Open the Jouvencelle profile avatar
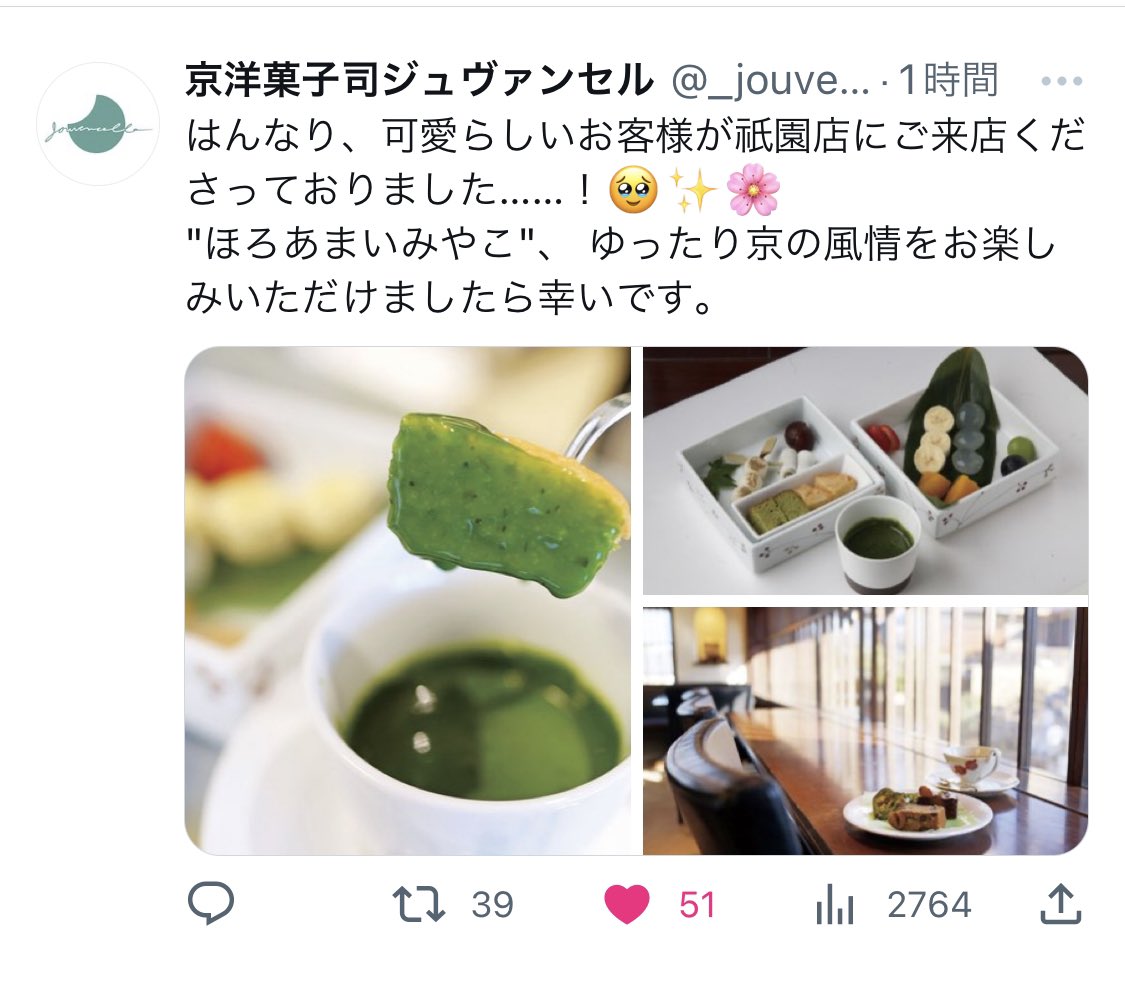Viewport: 1125px width, 984px height. point(98,124)
